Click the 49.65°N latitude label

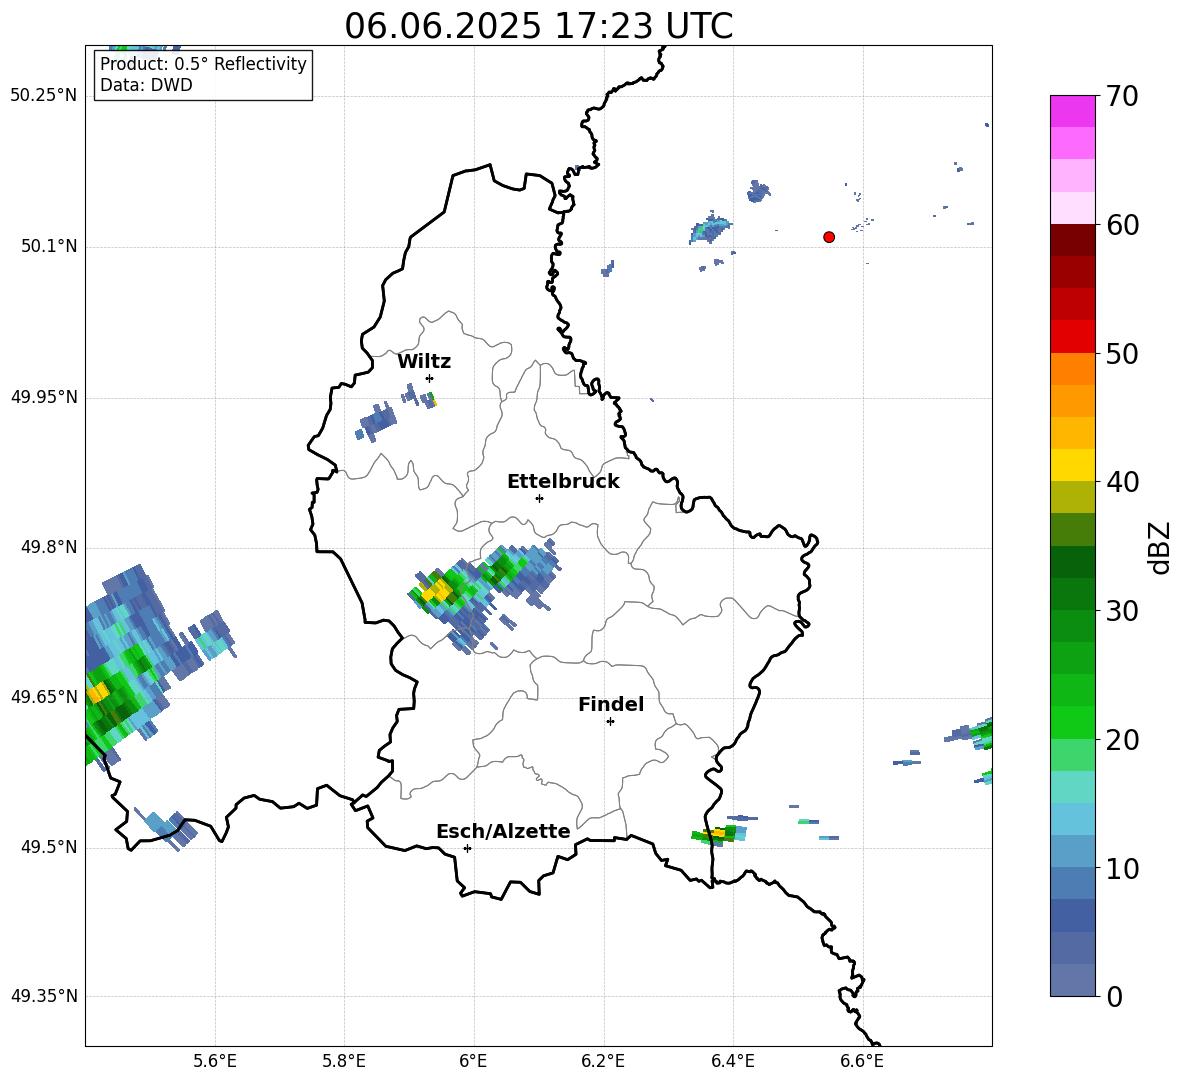43,696
